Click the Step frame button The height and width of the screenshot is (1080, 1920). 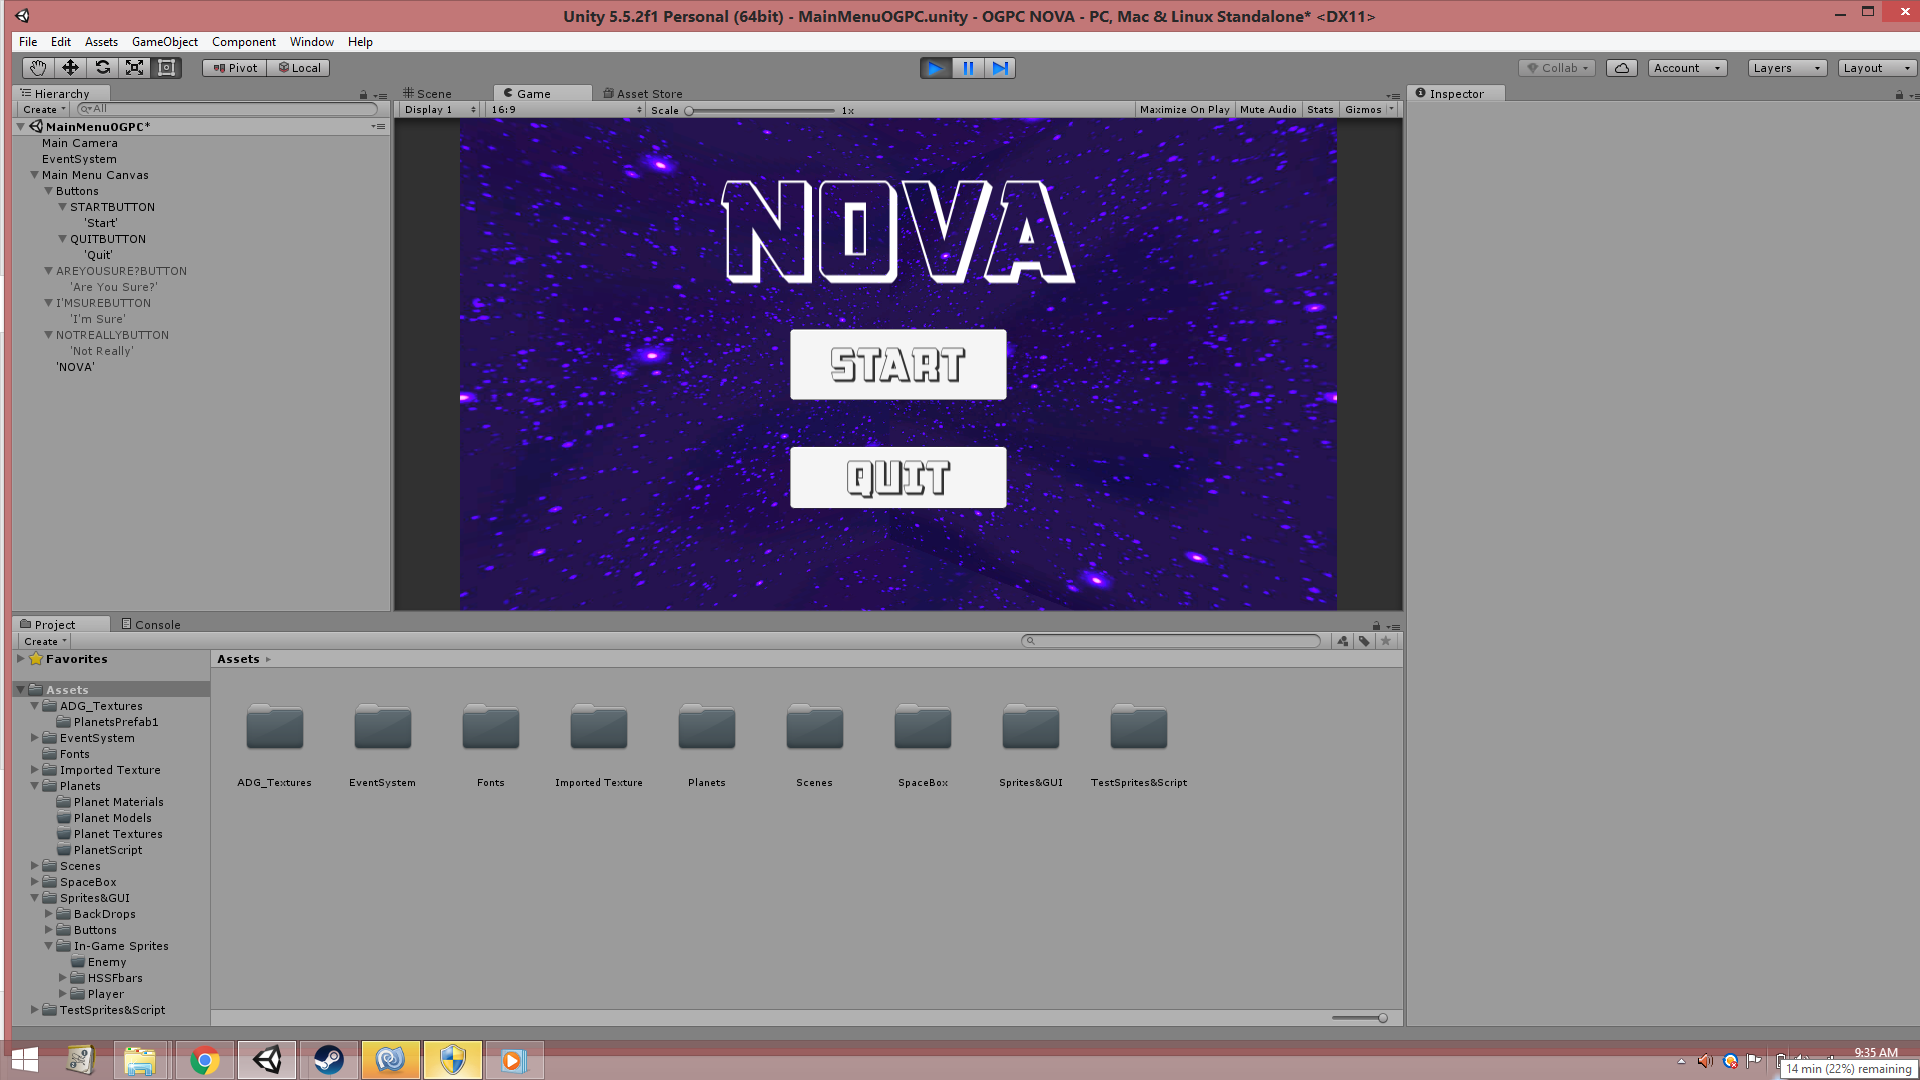pyautogui.click(x=1000, y=68)
